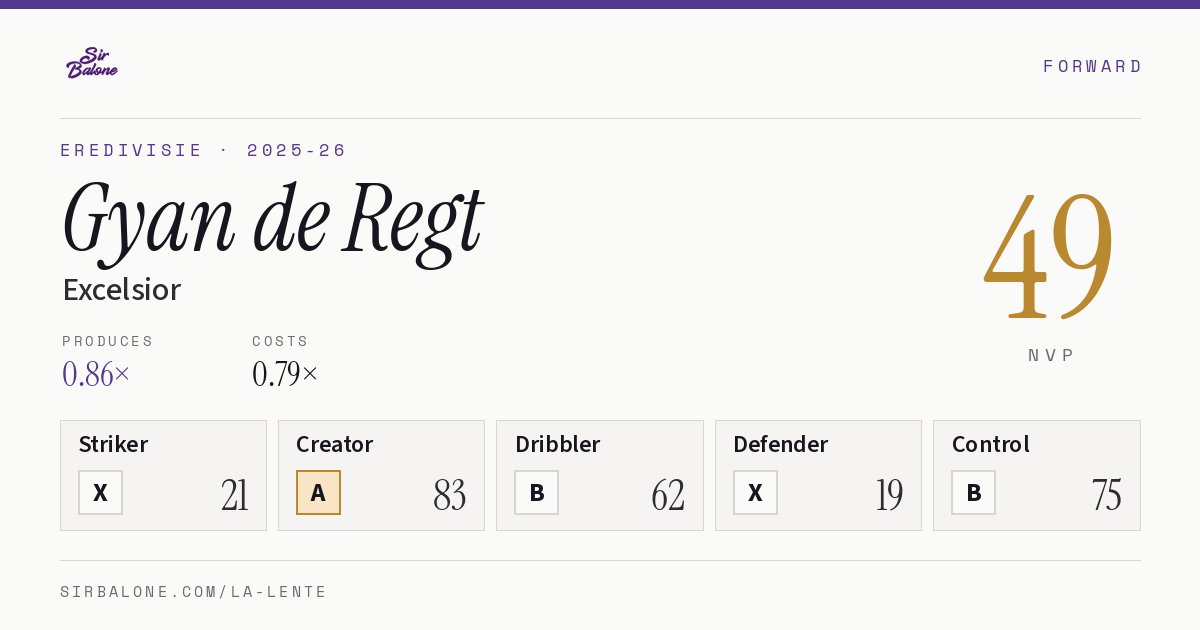Select the X grade badge under Striker
The height and width of the screenshot is (630, 1200).
point(101,493)
